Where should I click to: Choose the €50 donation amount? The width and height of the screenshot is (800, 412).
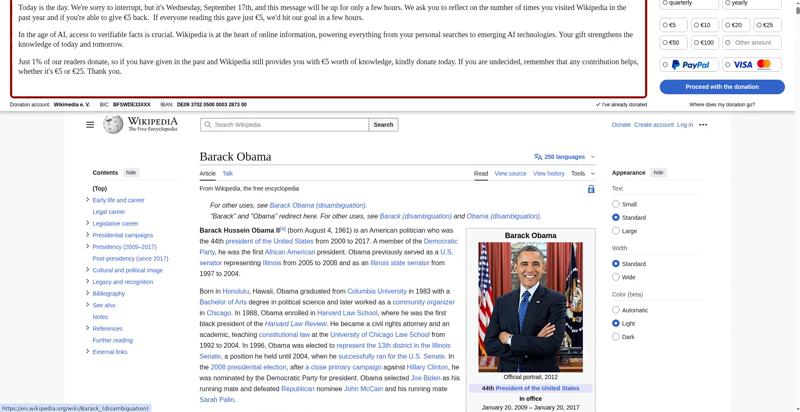(674, 43)
